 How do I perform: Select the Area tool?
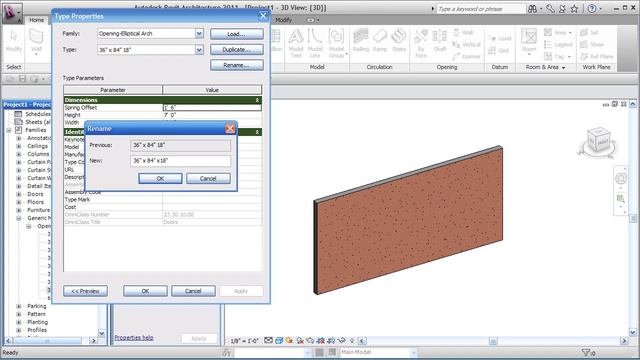tap(558, 32)
